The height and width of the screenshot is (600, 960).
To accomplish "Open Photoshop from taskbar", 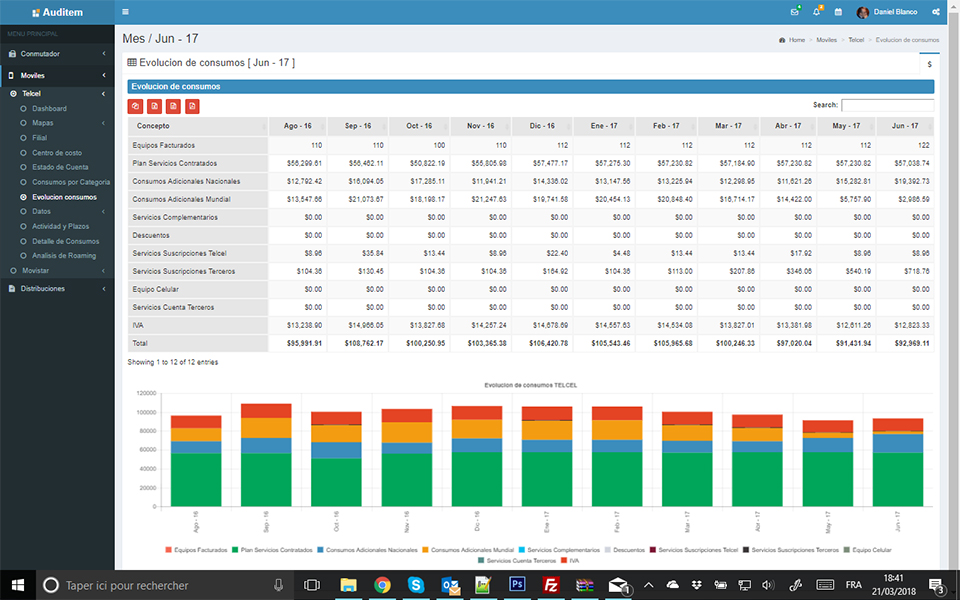I will pyautogui.click(x=517, y=585).
